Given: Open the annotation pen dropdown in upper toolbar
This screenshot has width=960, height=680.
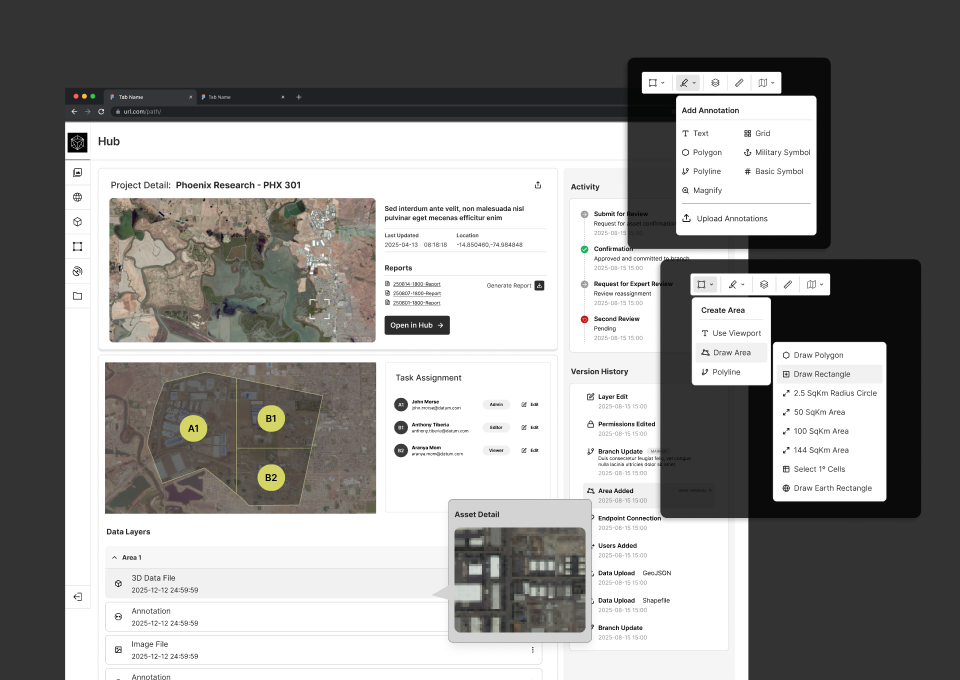Looking at the screenshot, I should point(688,83).
